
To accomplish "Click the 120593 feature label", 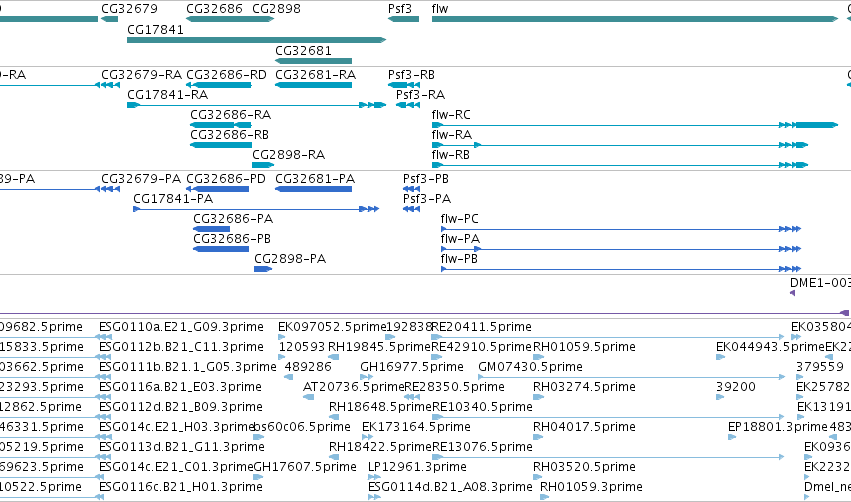I will (302, 347).
